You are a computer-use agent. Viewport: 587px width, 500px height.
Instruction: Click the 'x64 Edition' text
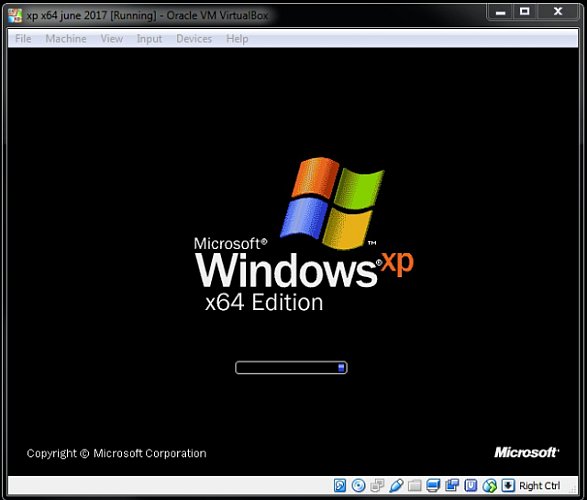click(x=264, y=302)
